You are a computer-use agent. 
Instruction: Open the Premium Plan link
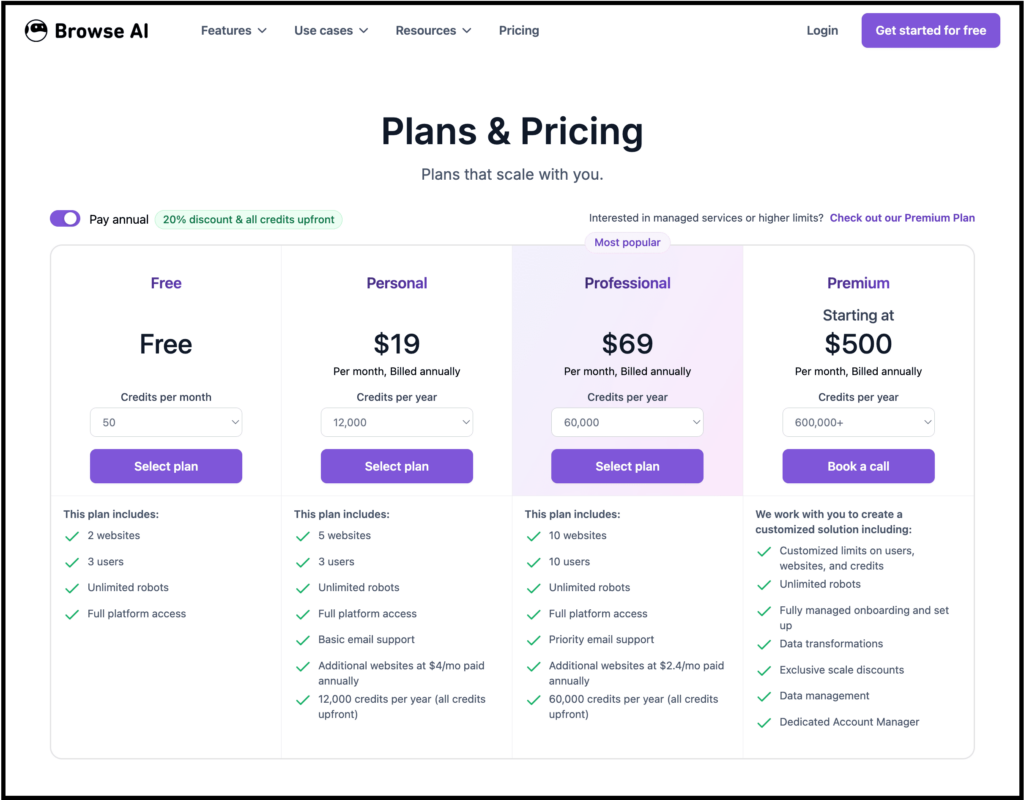pos(902,217)
